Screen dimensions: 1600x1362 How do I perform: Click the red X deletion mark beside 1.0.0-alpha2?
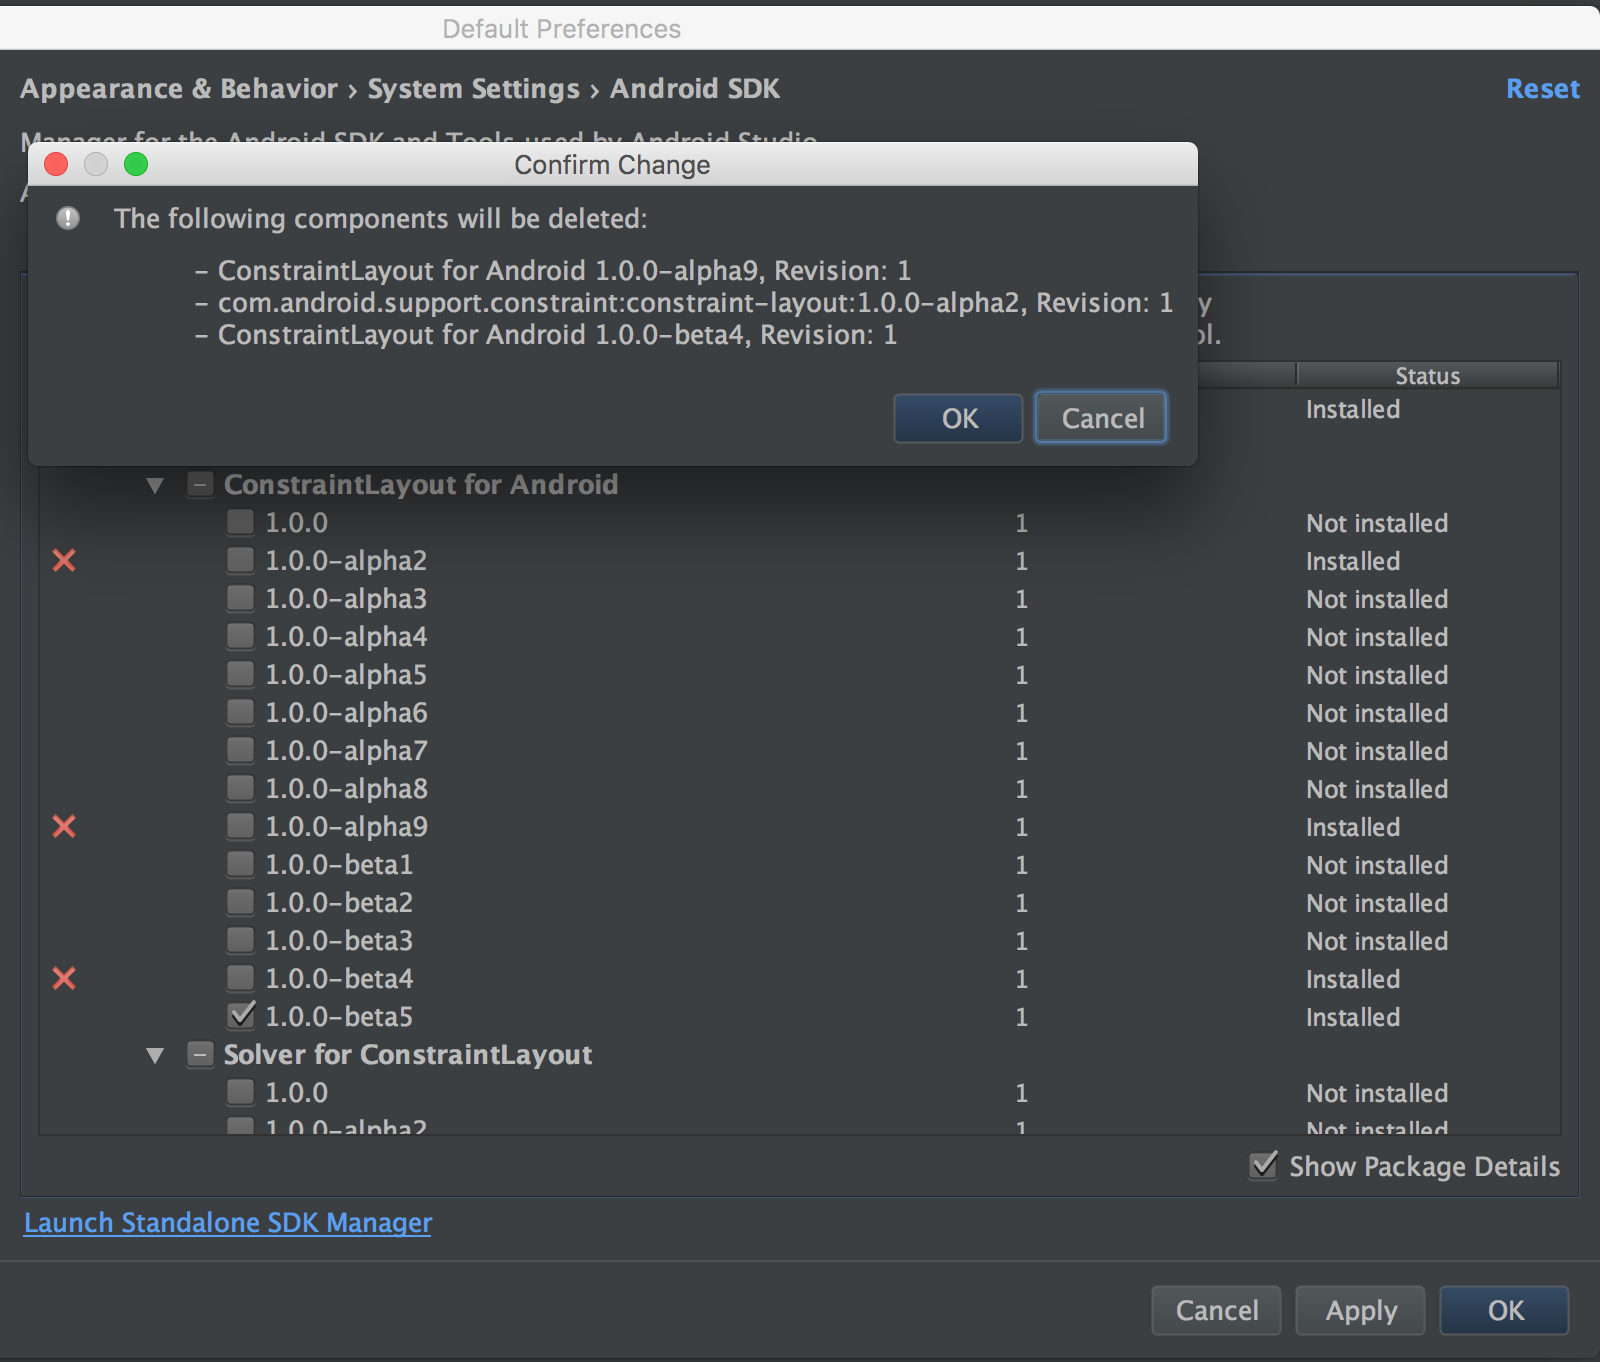(x=64, y=561)
